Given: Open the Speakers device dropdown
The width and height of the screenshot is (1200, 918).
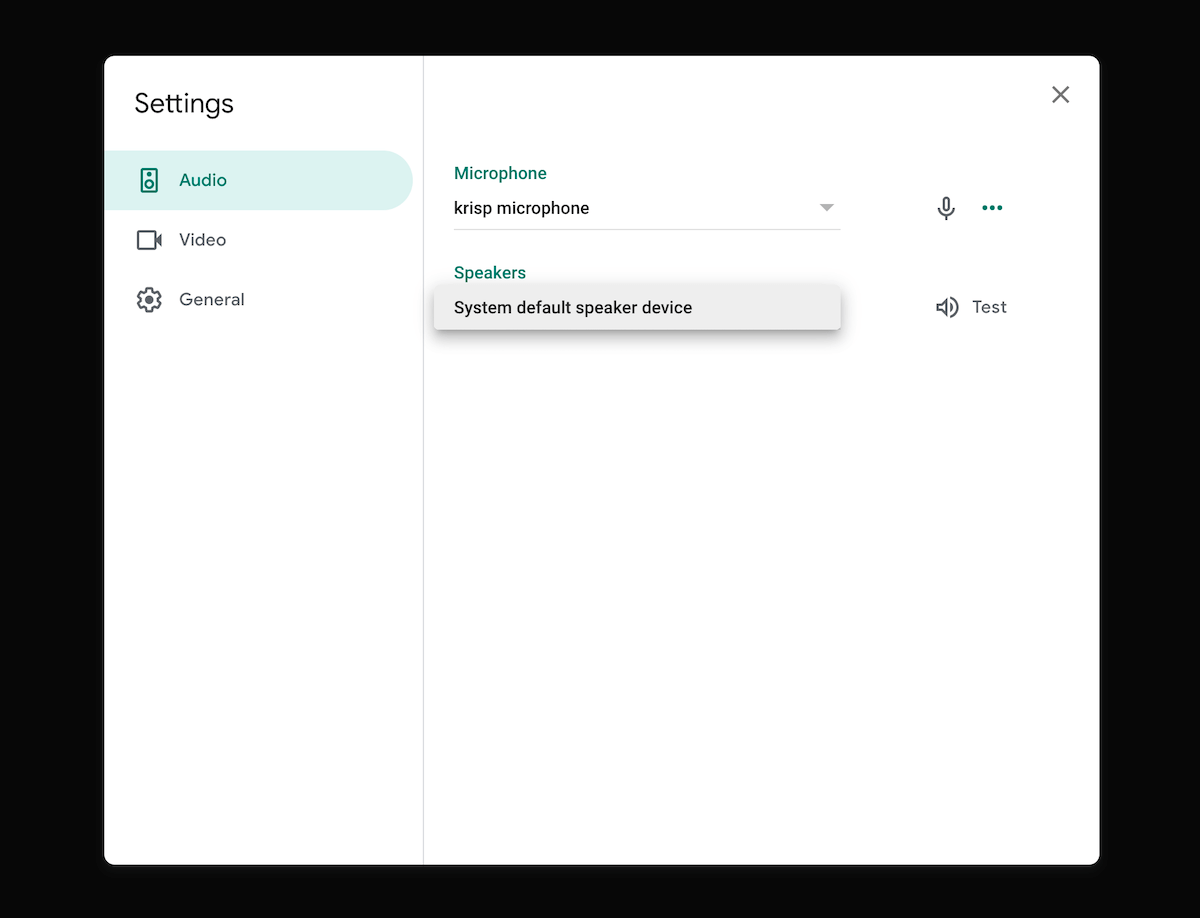Looking at the screenshot, I should pos(637,307).
